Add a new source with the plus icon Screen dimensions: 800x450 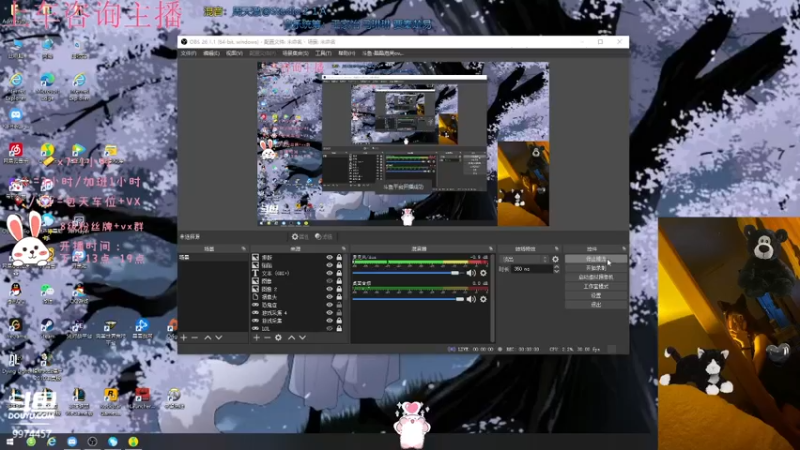coord(257,338)
